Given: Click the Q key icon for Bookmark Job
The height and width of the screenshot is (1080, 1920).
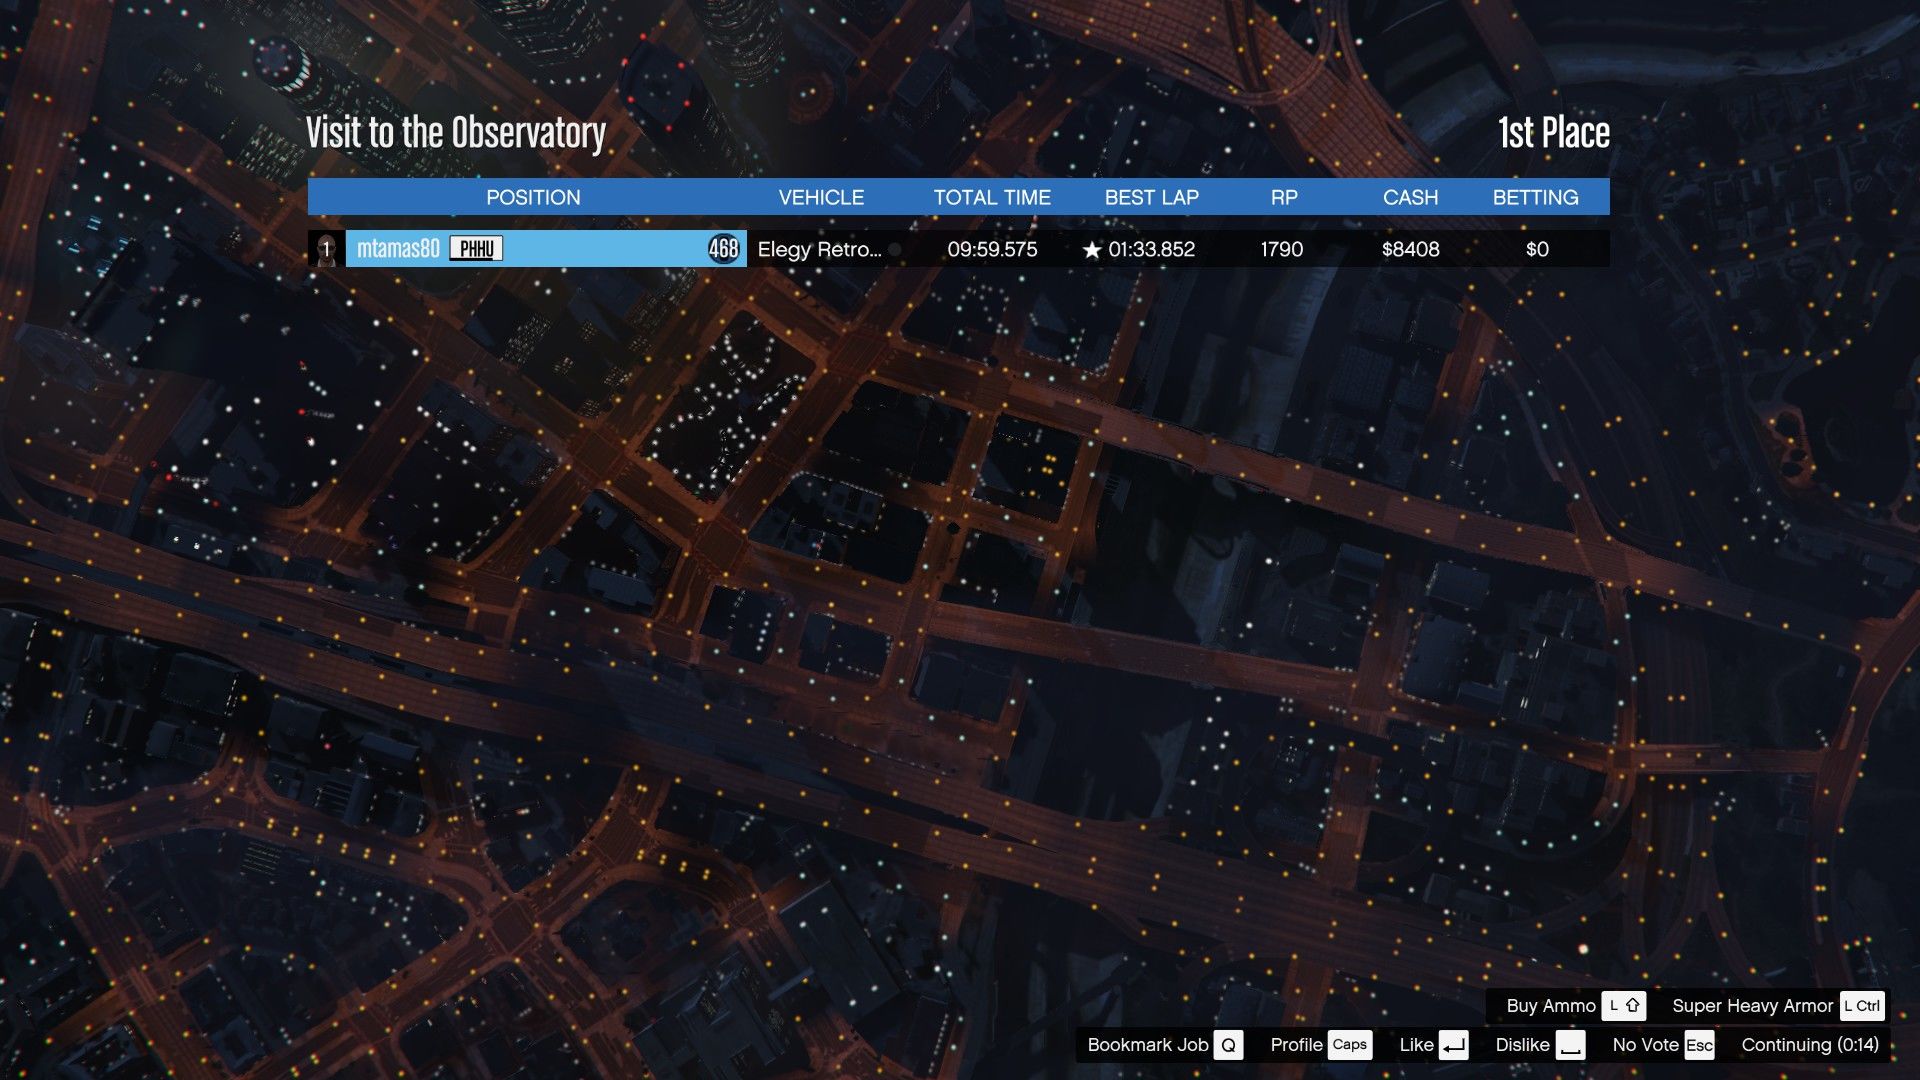Looking at the screenshot, I should [x=1228, y=1045].
